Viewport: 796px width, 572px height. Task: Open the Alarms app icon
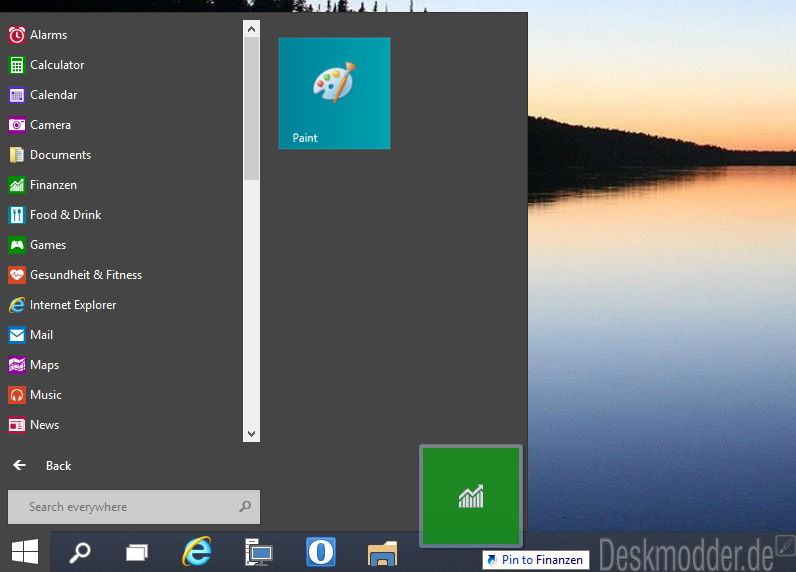[x=17, y=35]
